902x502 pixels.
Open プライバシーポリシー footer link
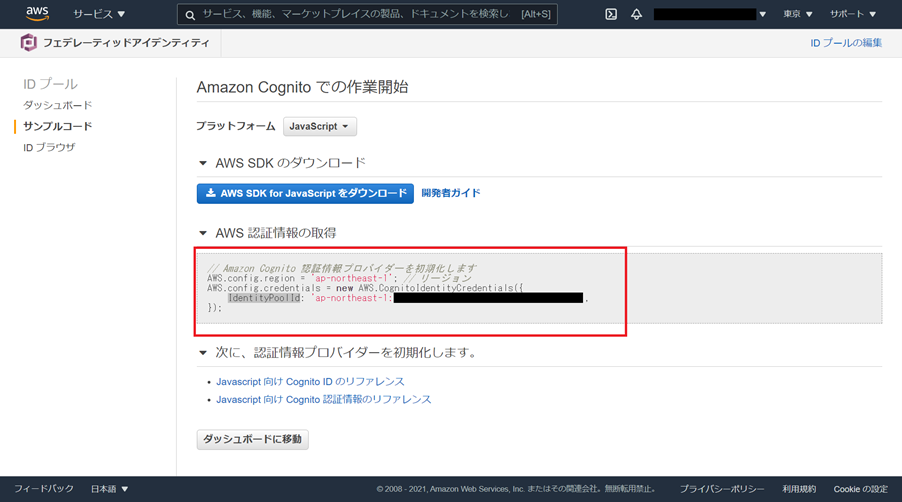click(722, 489)
